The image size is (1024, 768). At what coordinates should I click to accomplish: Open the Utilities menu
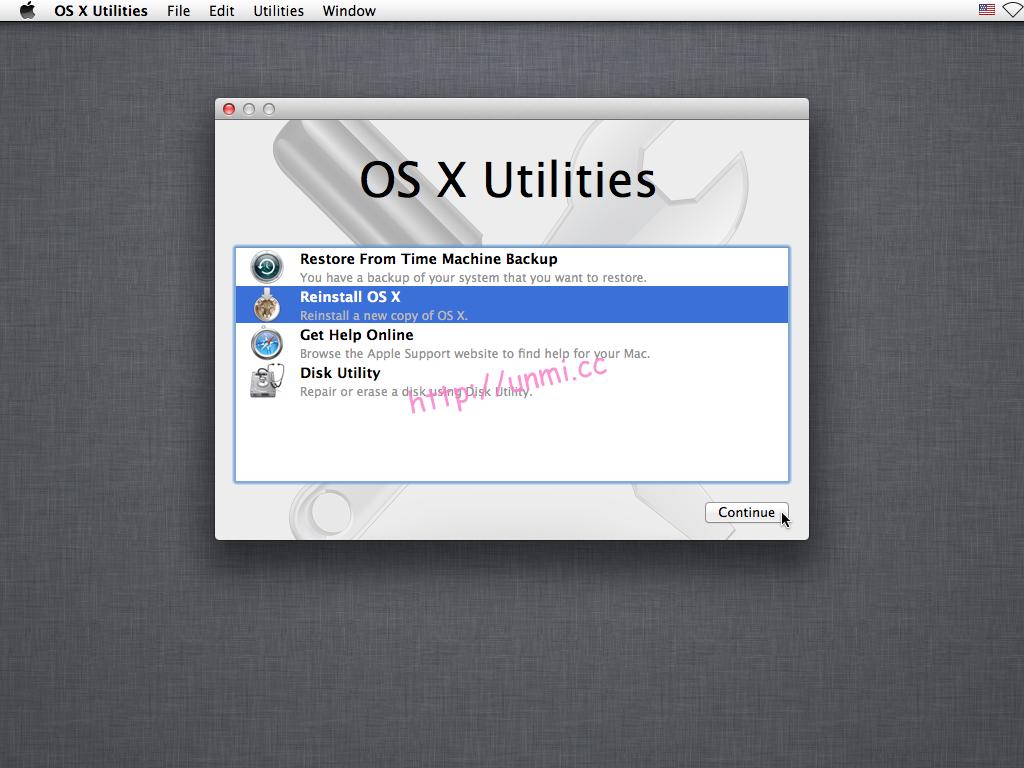point(278,11)
